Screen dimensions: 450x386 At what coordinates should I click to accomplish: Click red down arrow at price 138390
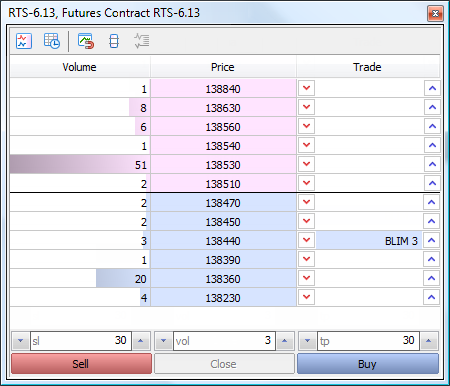point(306,259)
